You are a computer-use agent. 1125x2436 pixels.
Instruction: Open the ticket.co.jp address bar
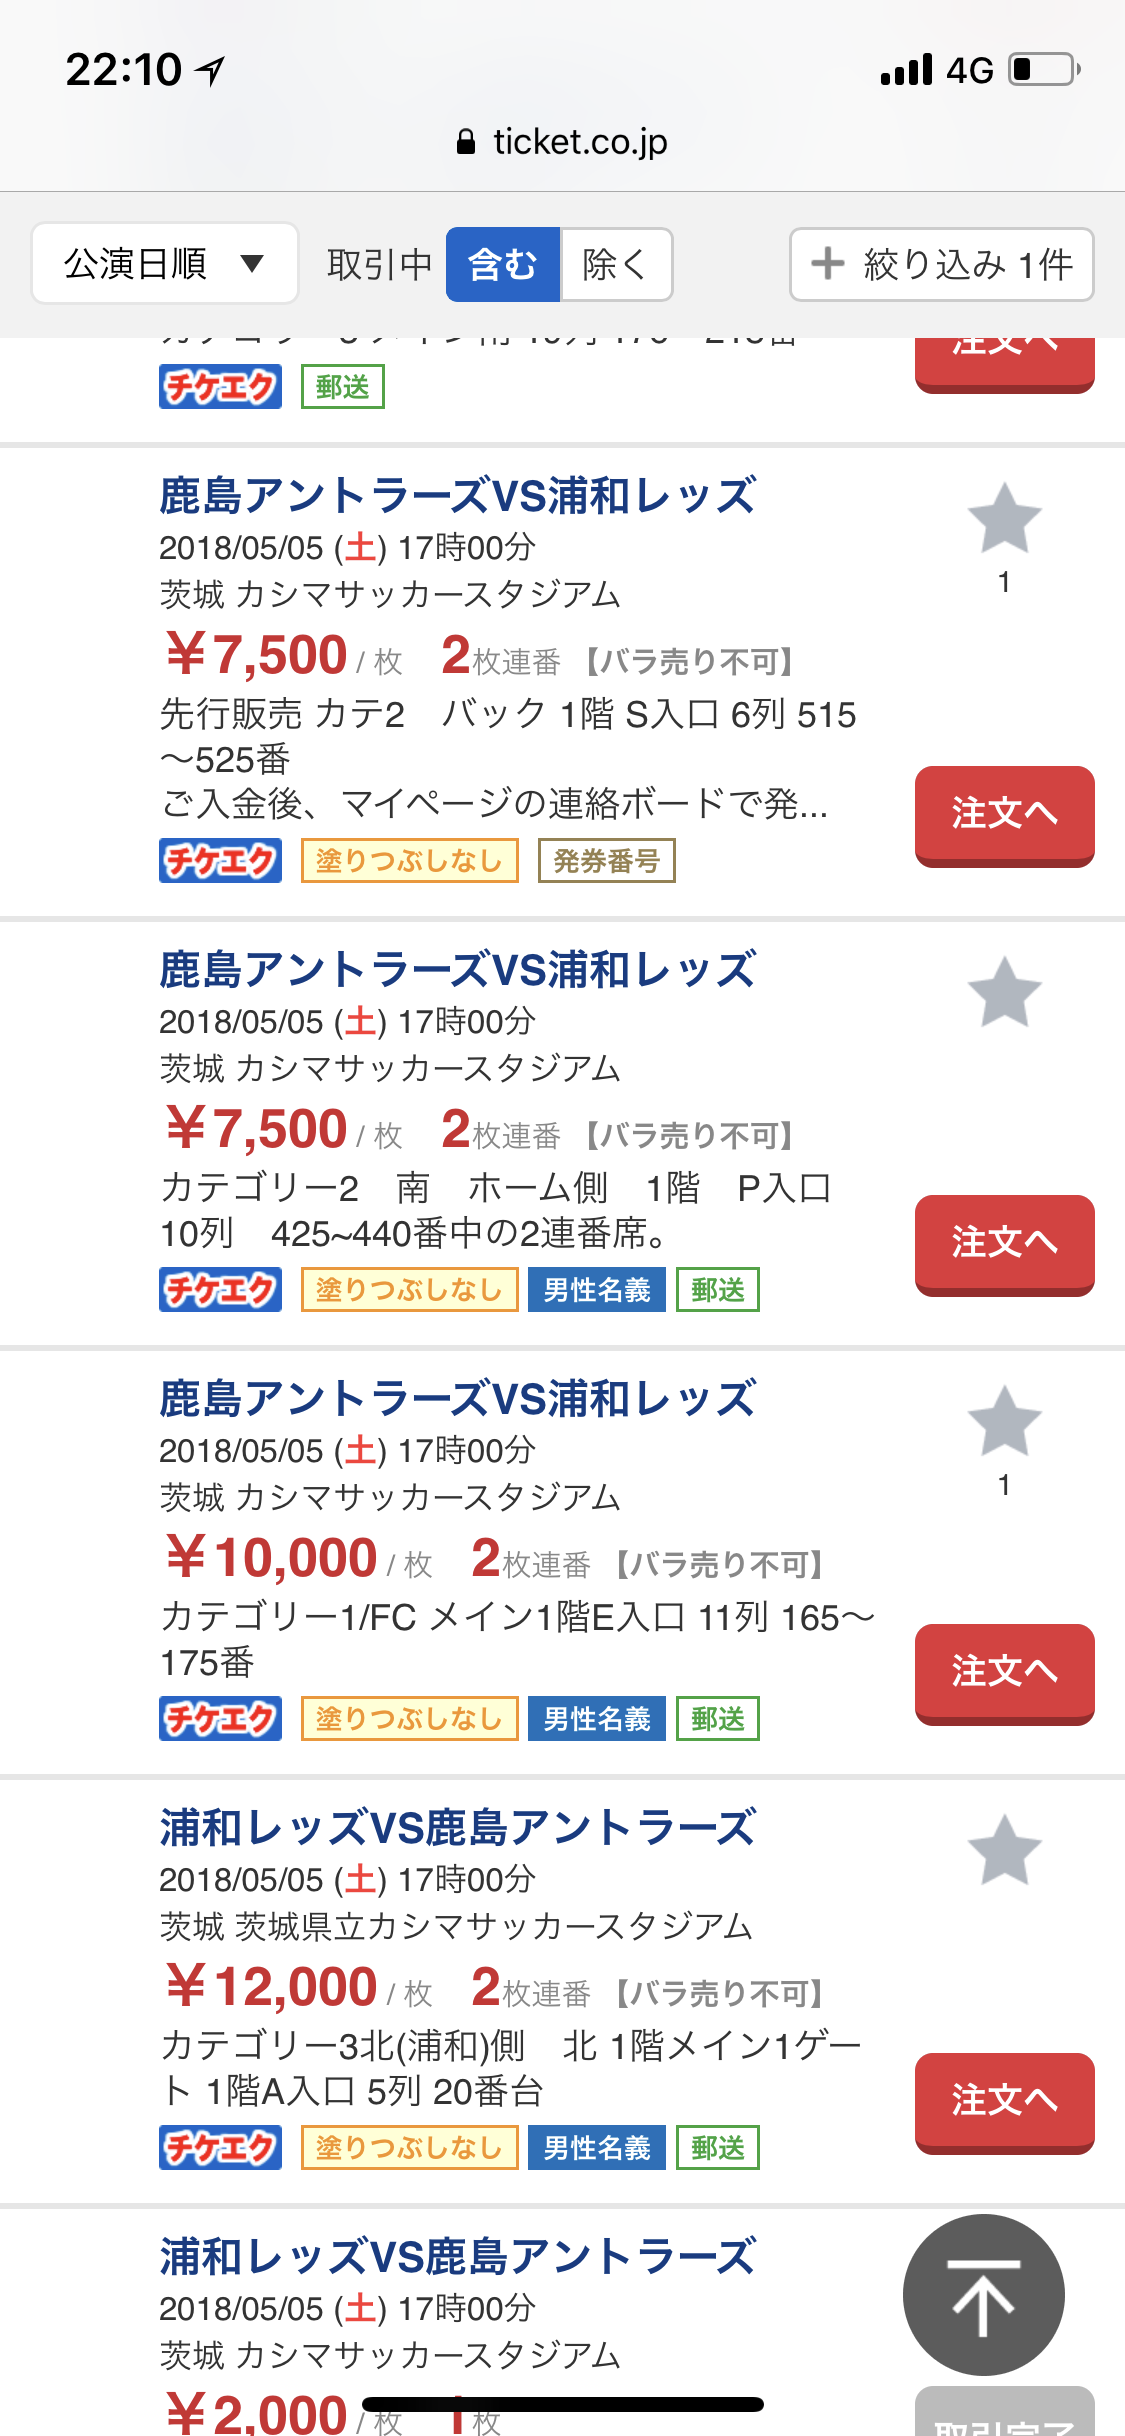point(580,142)
